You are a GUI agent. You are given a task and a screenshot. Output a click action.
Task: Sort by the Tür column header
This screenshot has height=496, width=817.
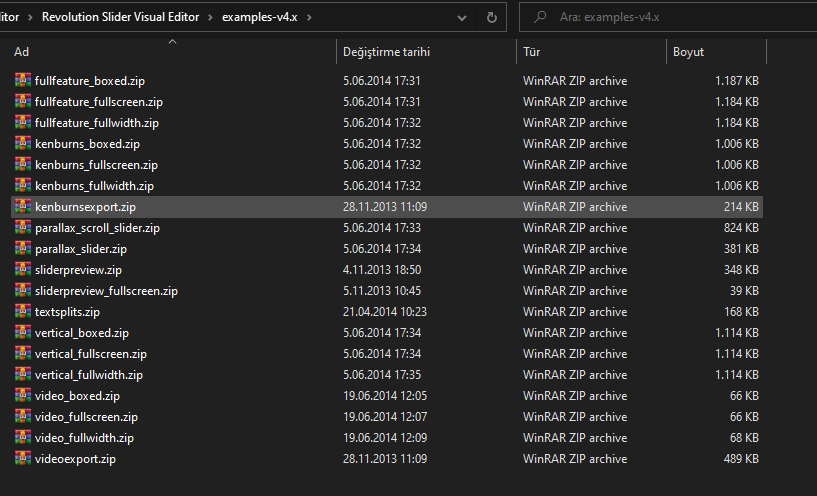pos(531,52)
